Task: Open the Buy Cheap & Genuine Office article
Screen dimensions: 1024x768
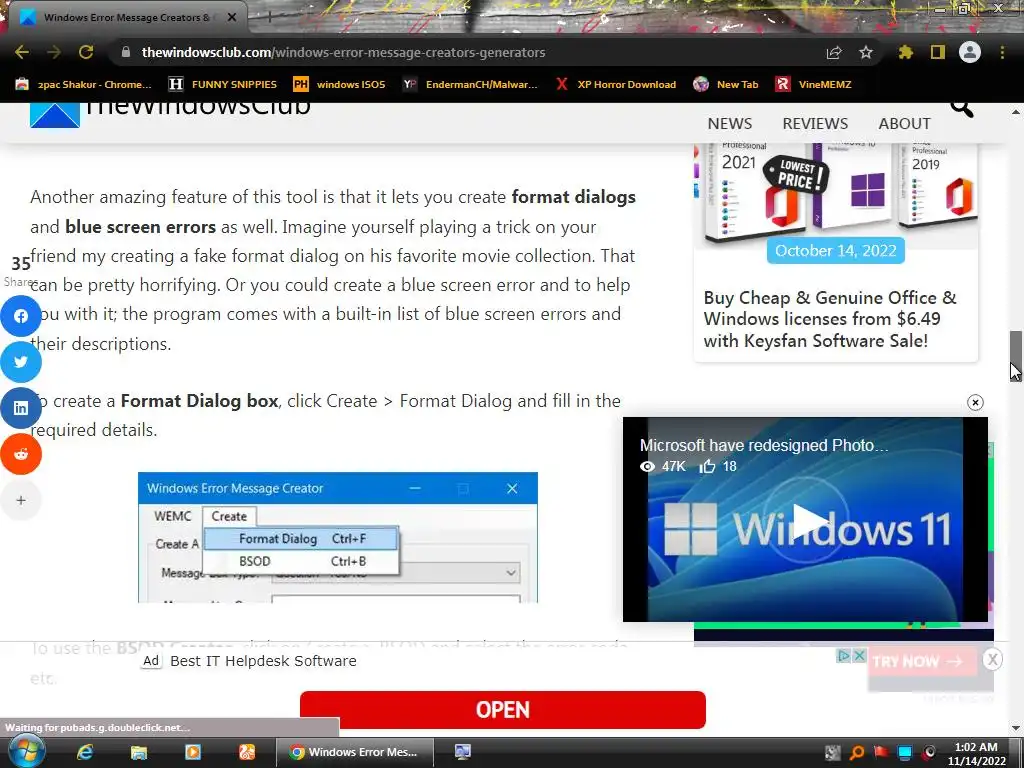Action: 830,319
